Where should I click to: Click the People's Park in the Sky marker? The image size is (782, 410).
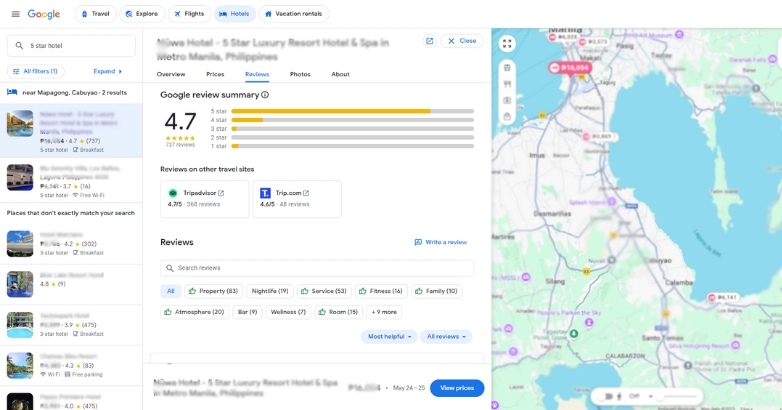(x=589, y=322)
